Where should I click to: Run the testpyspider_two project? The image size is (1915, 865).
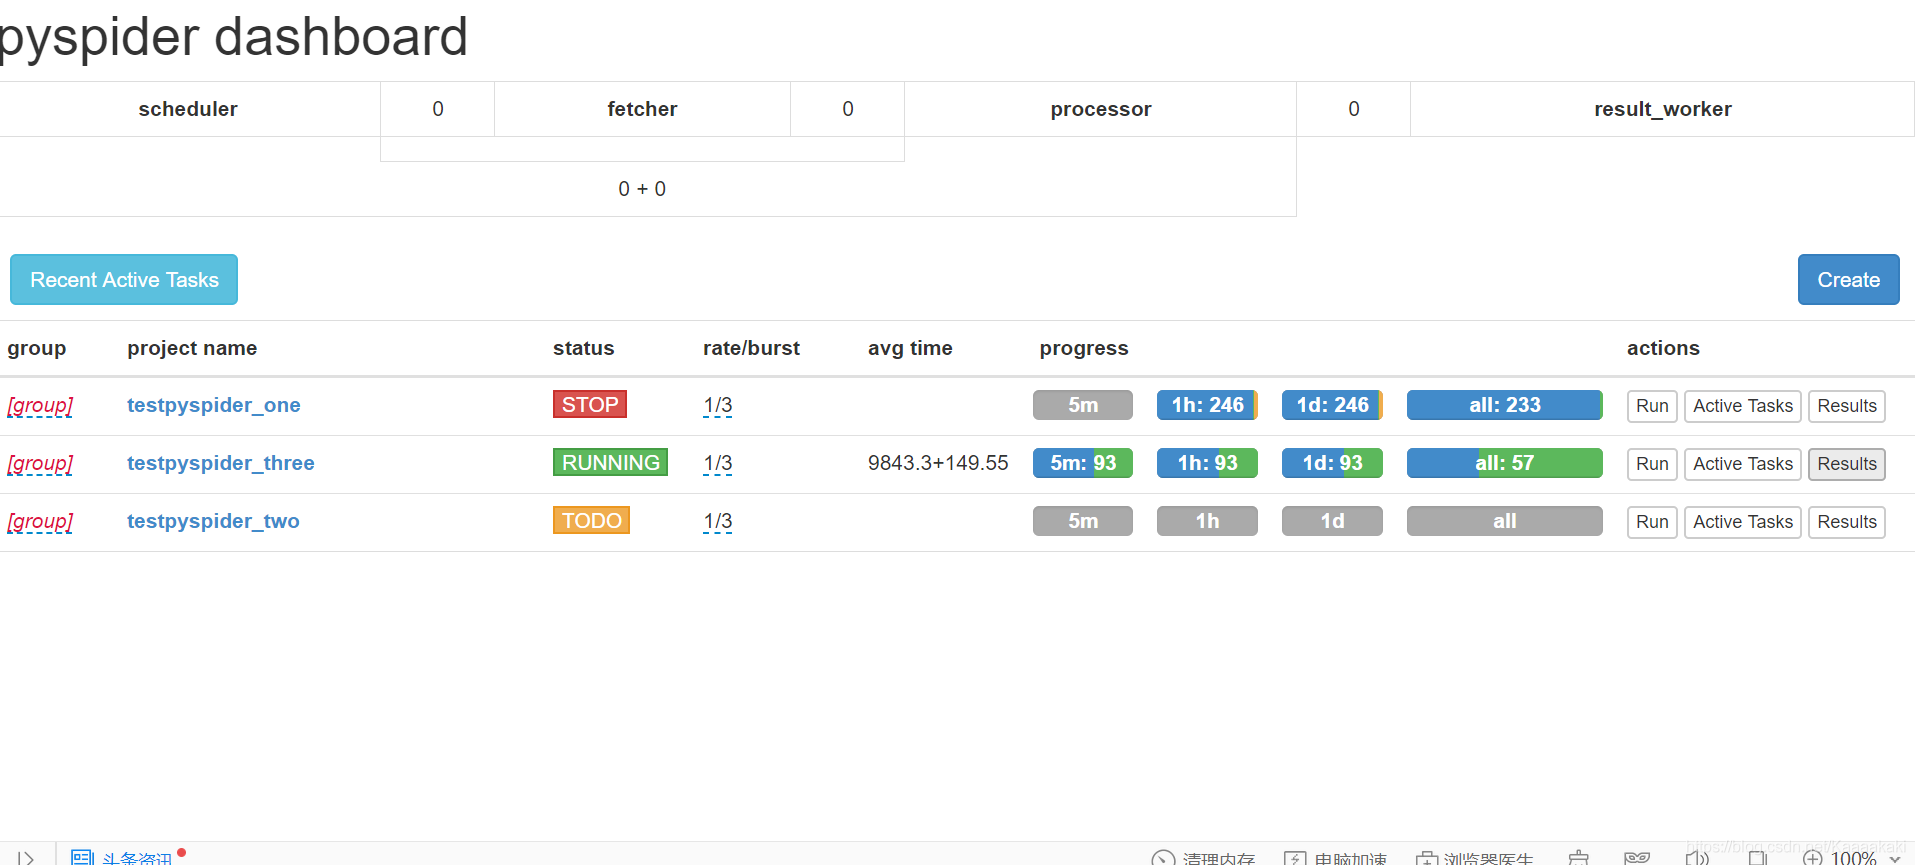click(x=1652, y=522)
